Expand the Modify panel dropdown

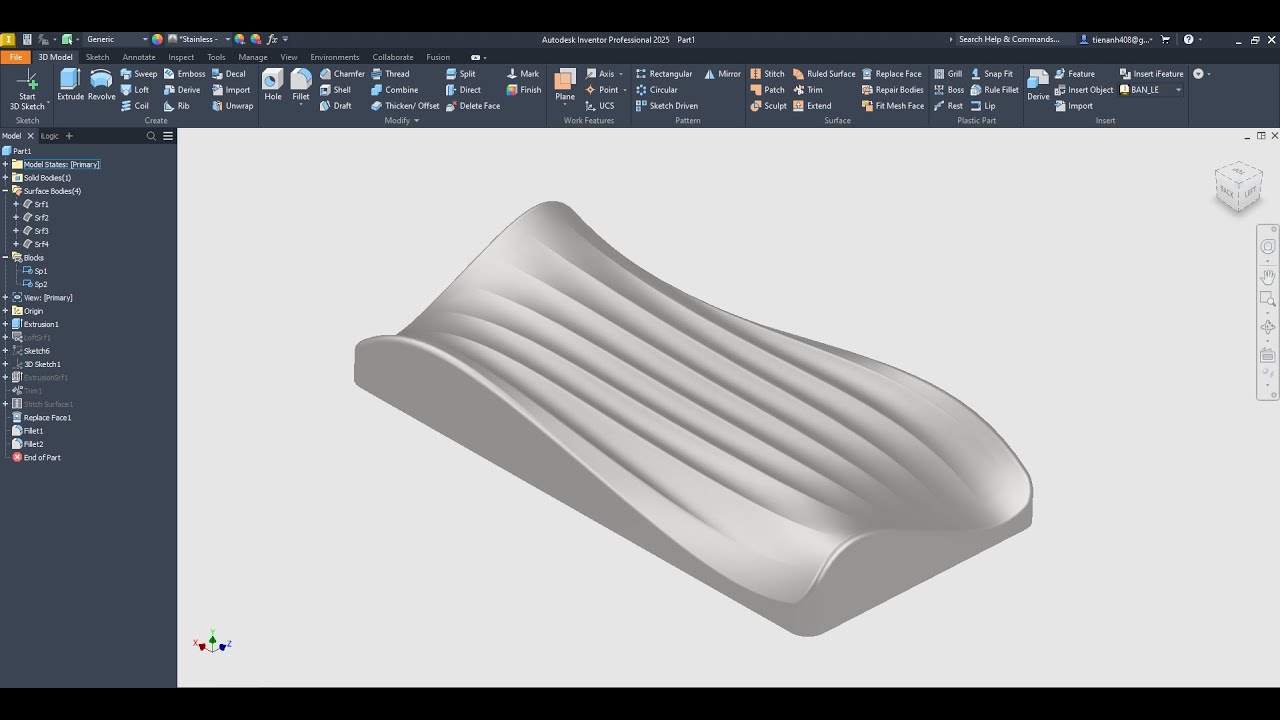(x=402, y=121)
